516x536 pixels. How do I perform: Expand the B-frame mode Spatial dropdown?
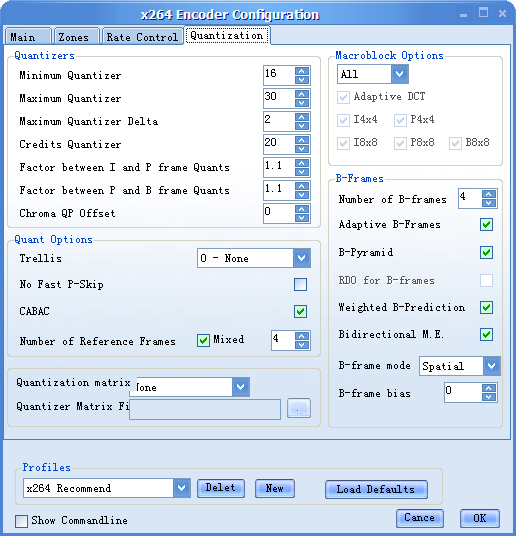[x=491, y=366]
